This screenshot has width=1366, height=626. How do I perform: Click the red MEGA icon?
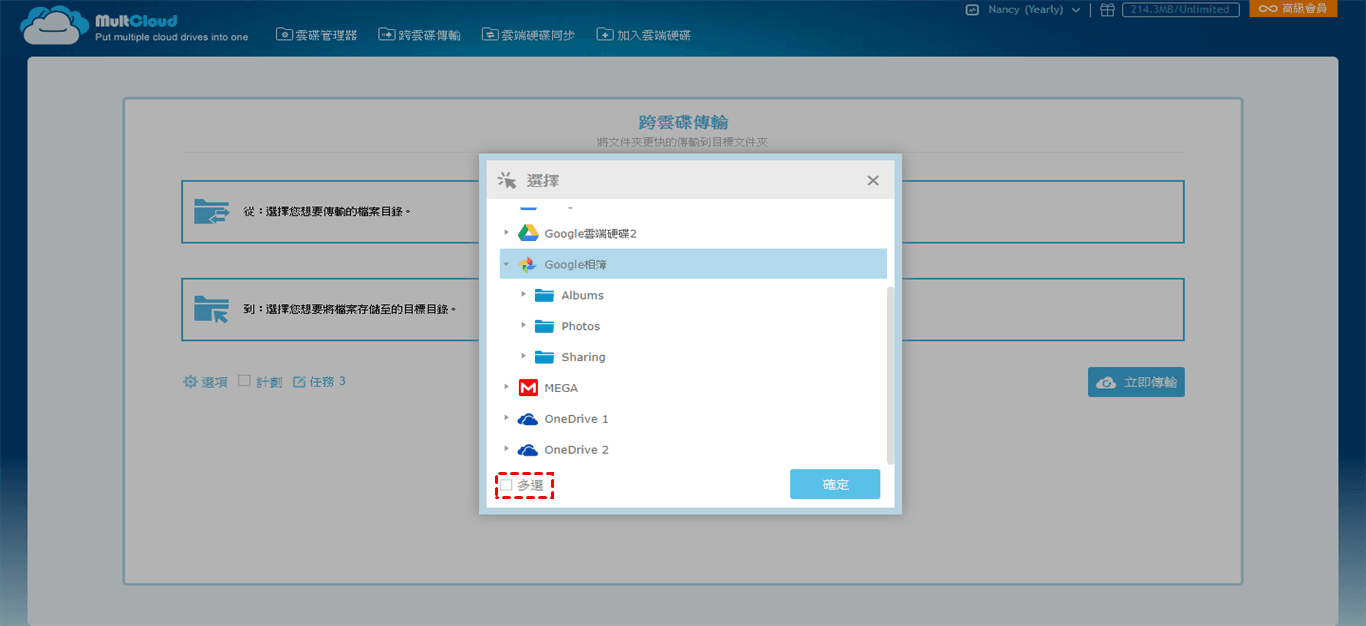[x=528, y=388]
